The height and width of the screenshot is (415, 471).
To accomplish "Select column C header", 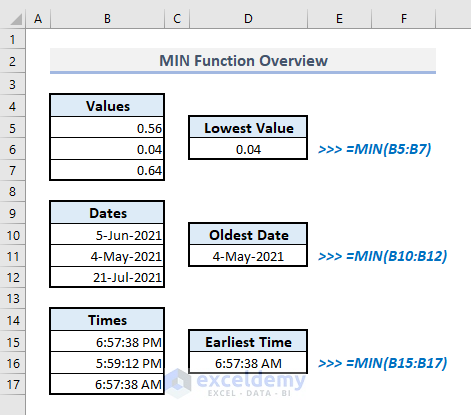I will click(x=177, y=19).
